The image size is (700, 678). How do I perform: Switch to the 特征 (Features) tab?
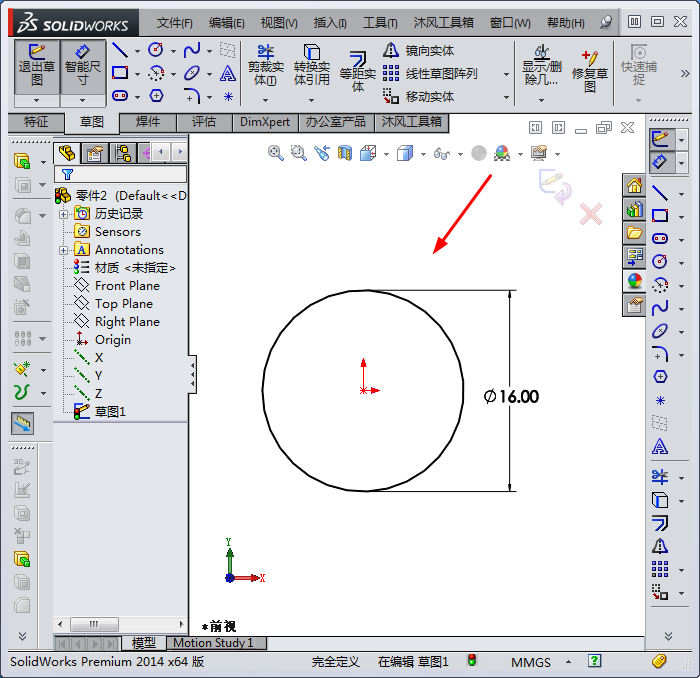36,122
